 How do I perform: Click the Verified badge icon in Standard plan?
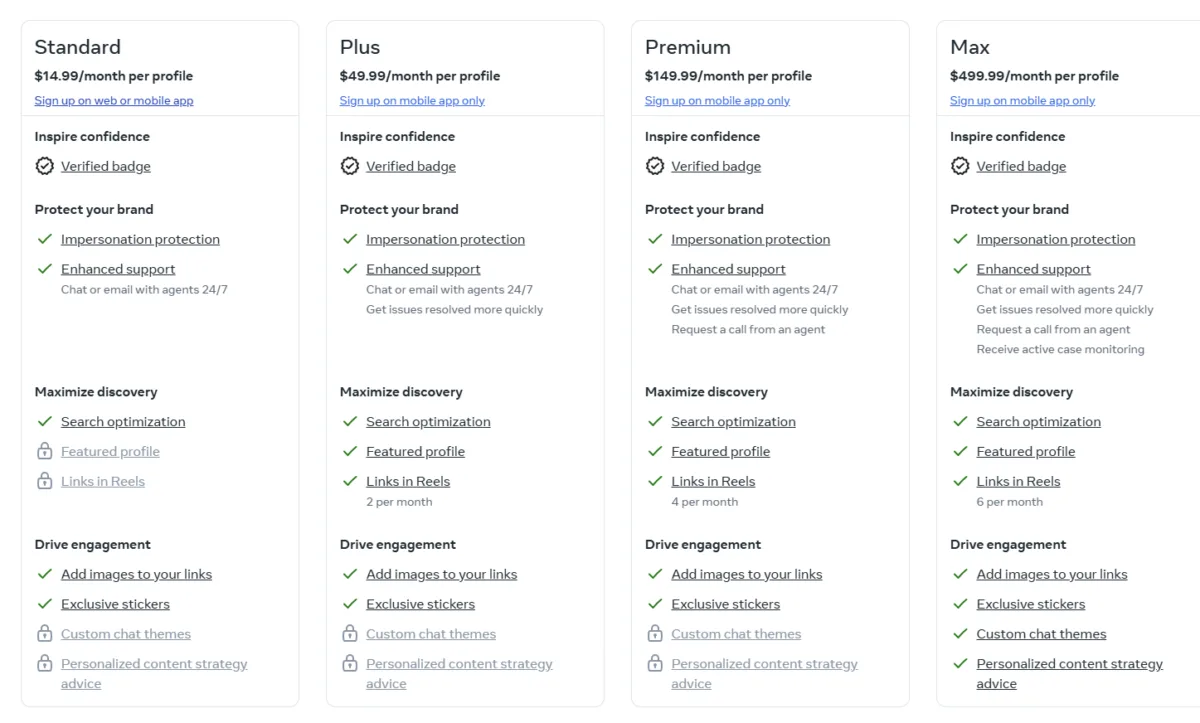(44, 166)
